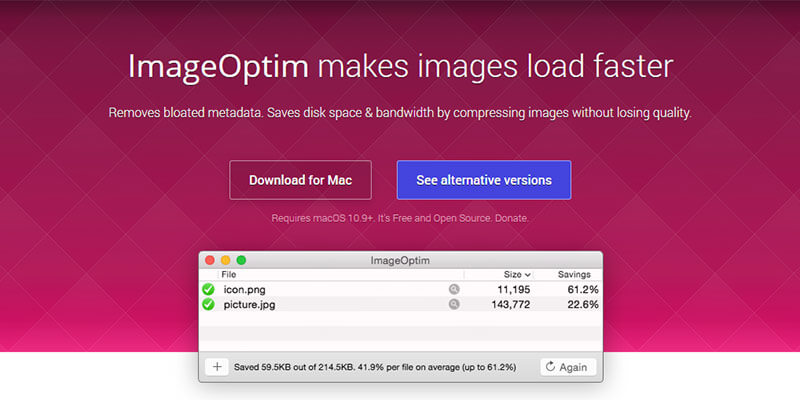800x400 pixels.
Task: Select the icon.png file name
Action: pyautogui.click(x=244, y=290)
